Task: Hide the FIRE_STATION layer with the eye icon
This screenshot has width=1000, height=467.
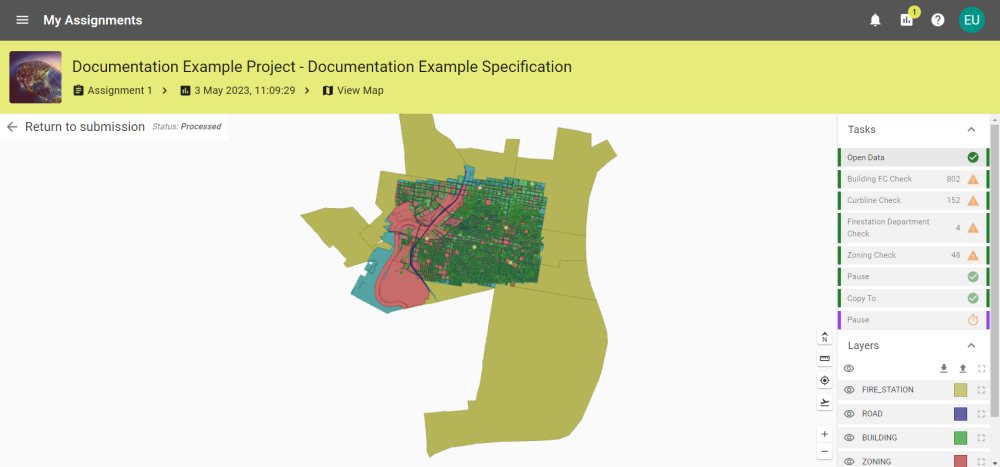Action: [849, 390]
